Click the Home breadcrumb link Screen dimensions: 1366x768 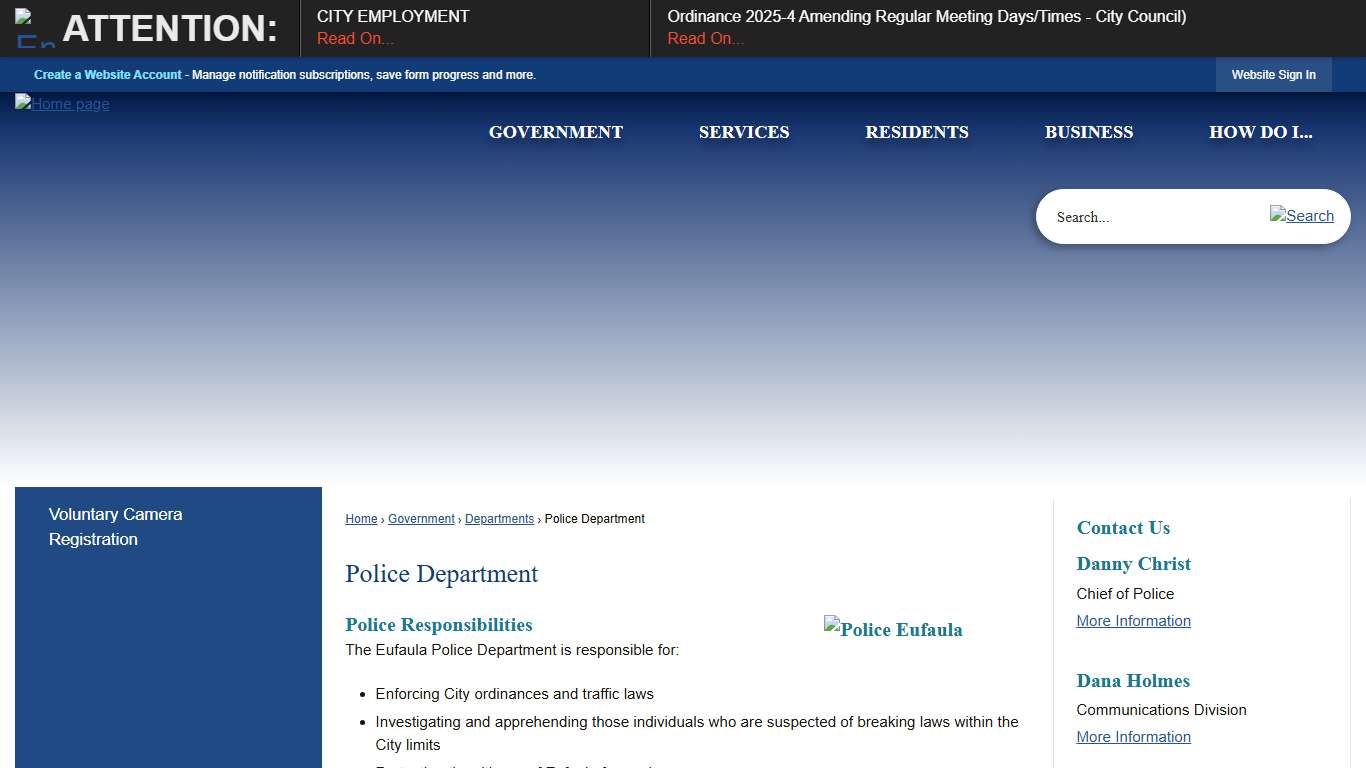[361, 518]
